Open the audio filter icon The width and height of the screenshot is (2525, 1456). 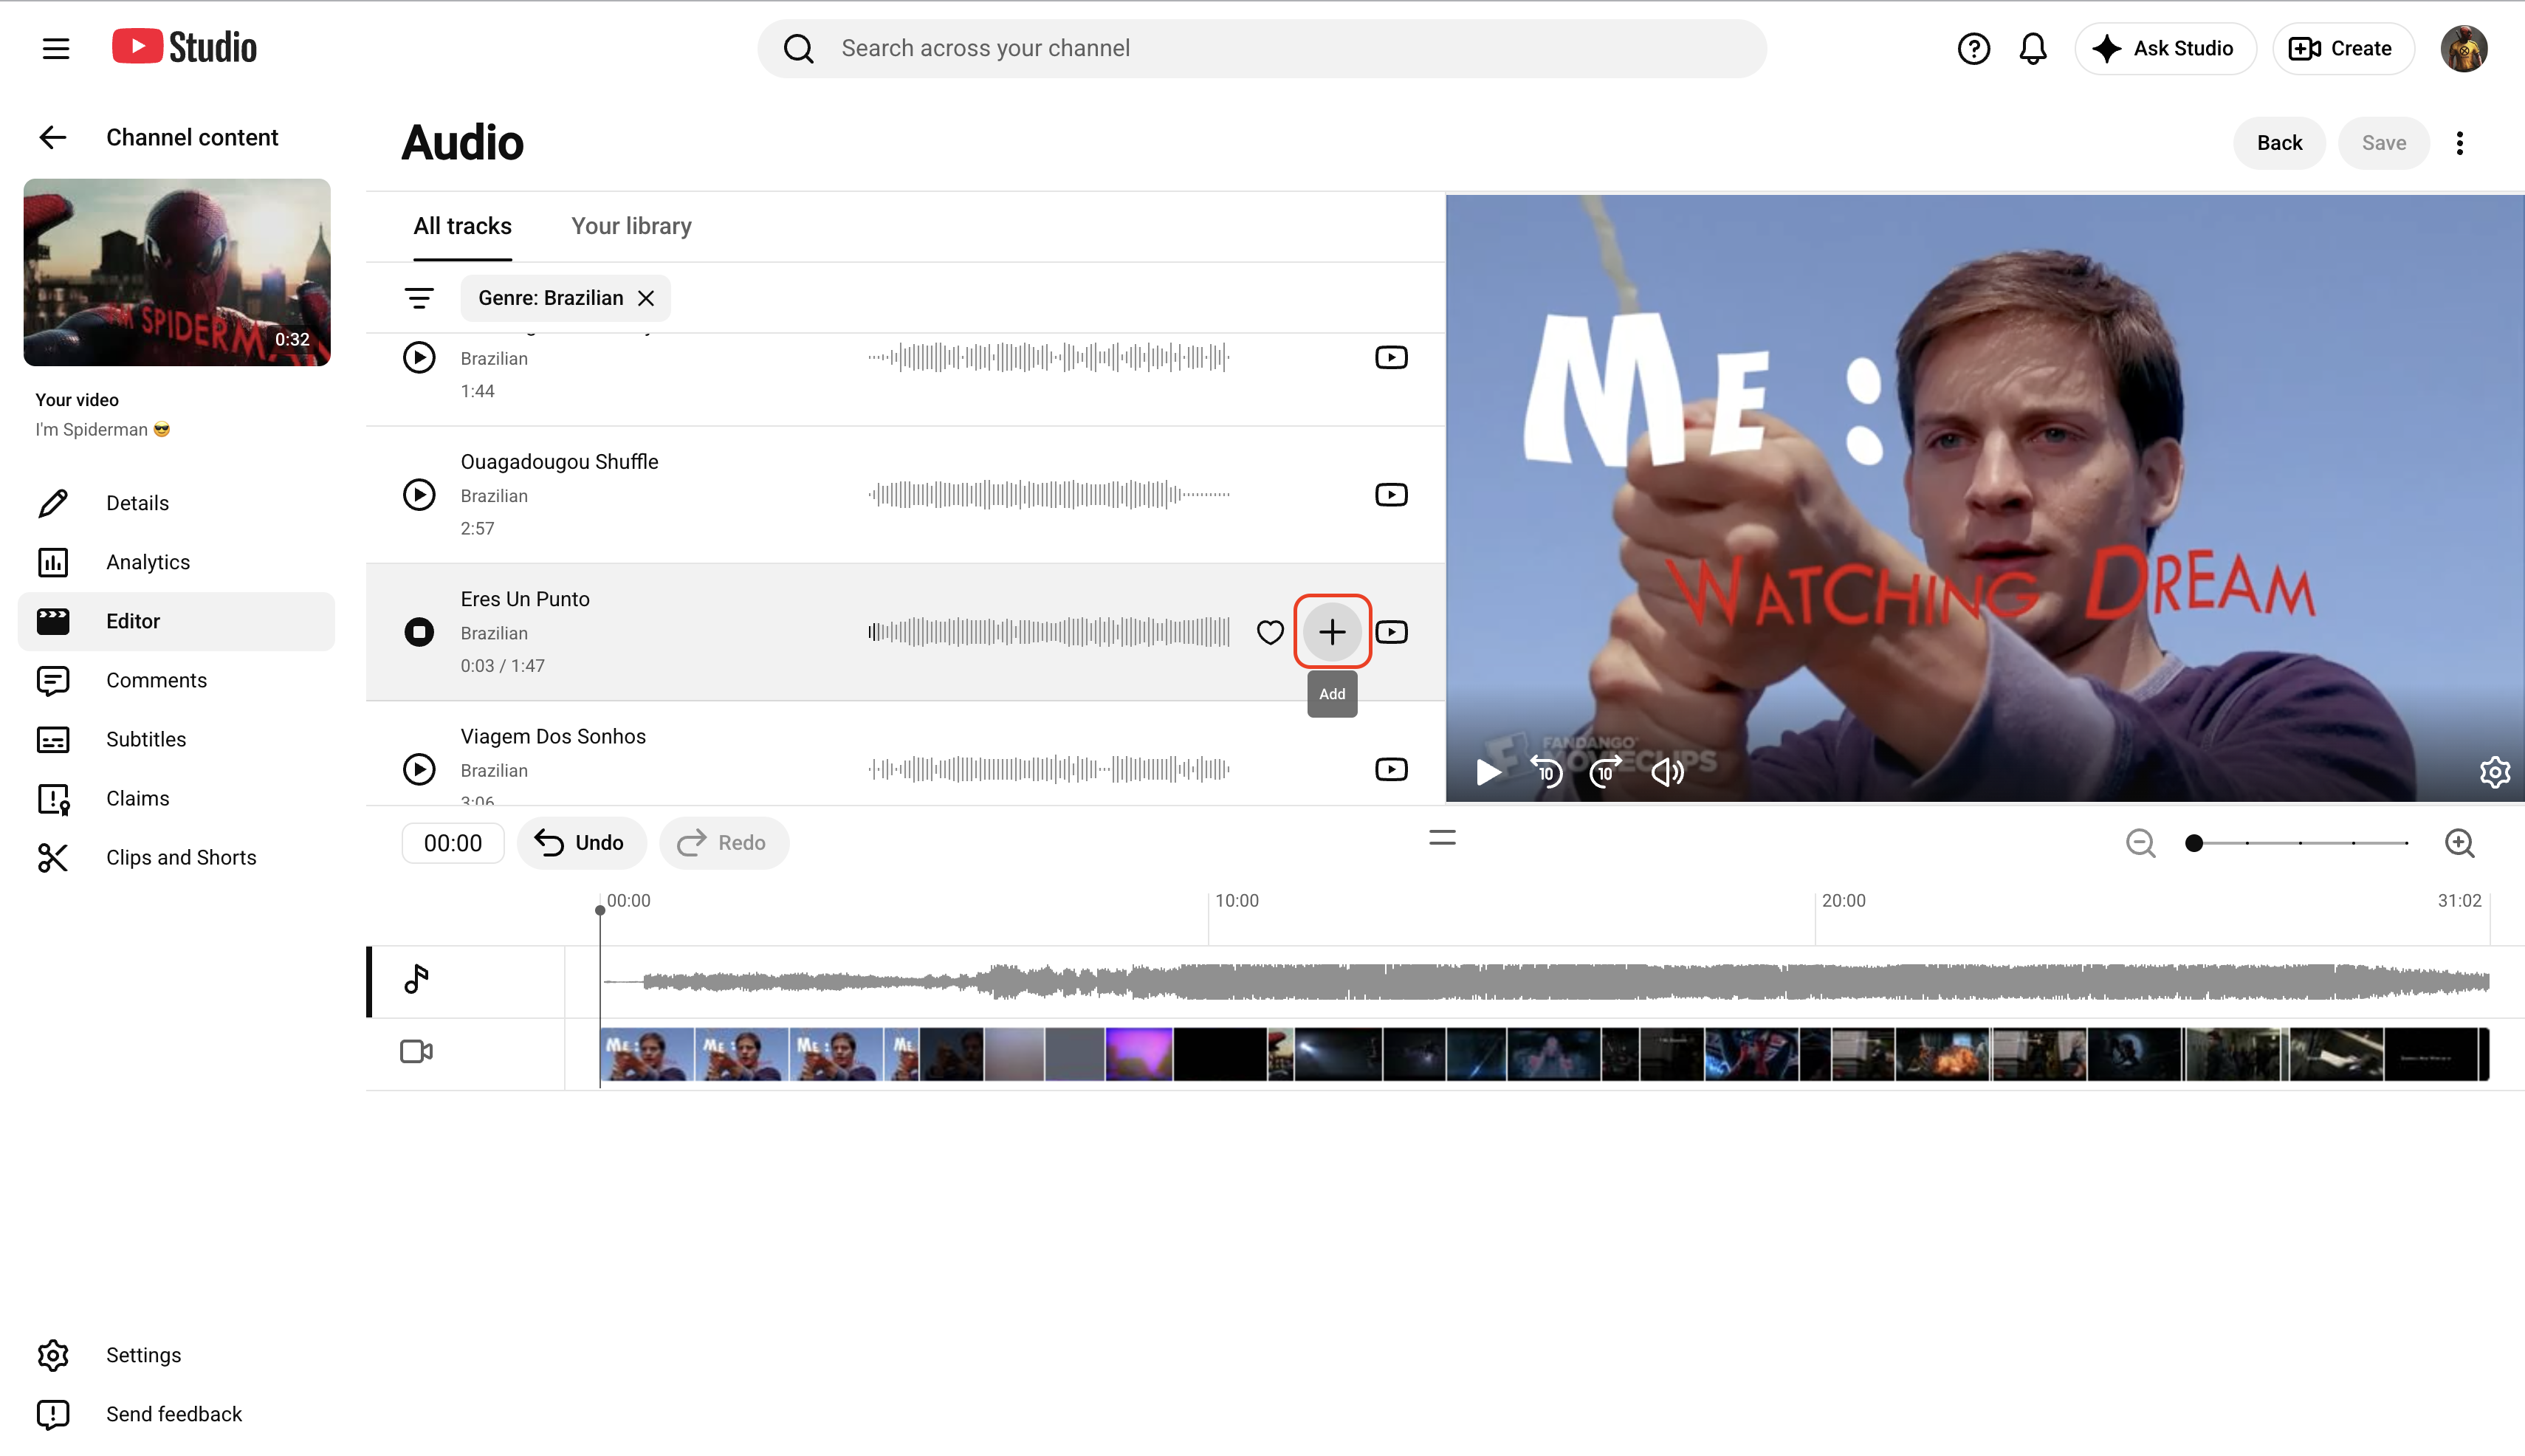pyautogui.click(x=419, y=298)
